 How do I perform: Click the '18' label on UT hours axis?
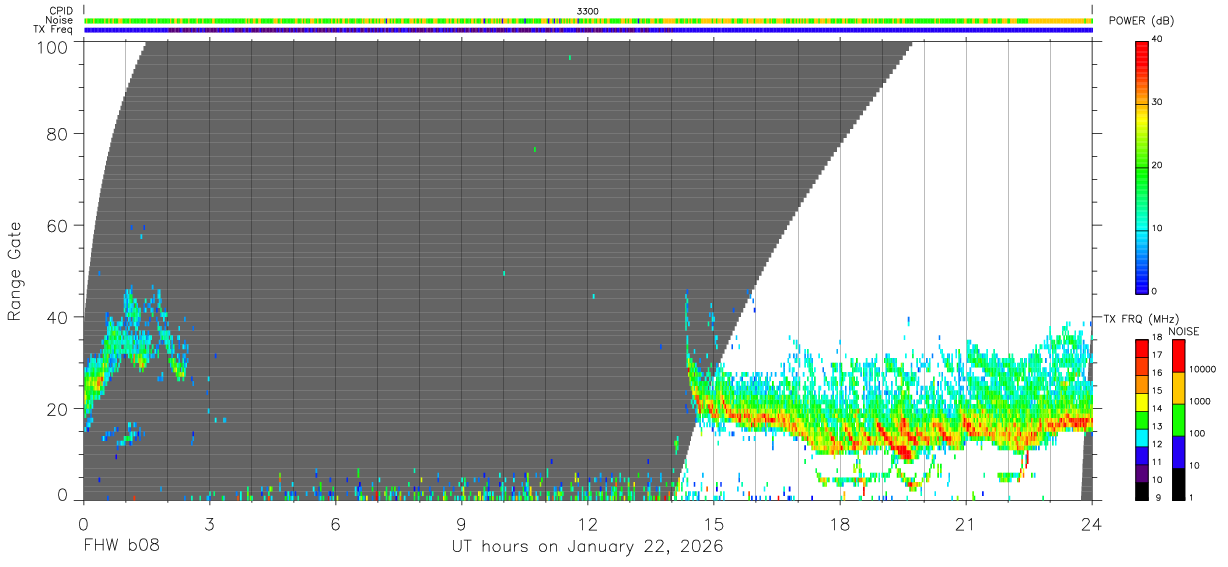click(840, 524)
